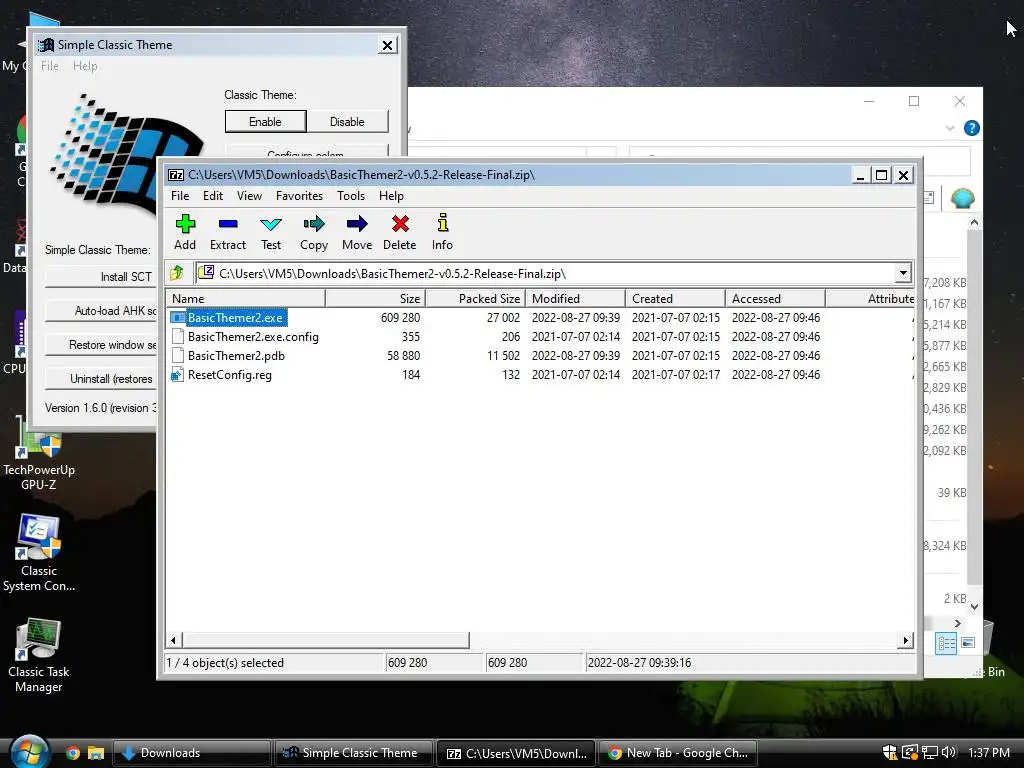Image resolution: width=1024 pixels, height=768 pixels.
Task: Click Windows Security shield tray icon
Action: pyautogui.click(x=890, y=752)
